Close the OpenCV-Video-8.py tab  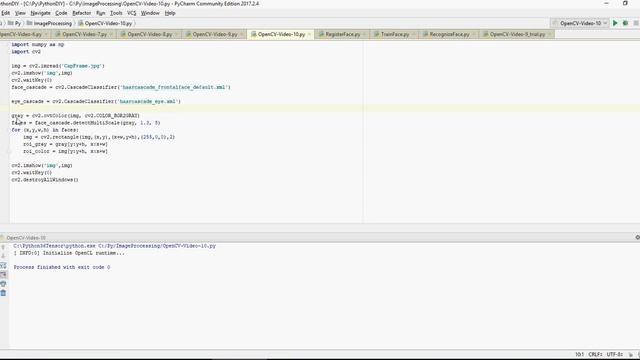(x=176, y=35)
